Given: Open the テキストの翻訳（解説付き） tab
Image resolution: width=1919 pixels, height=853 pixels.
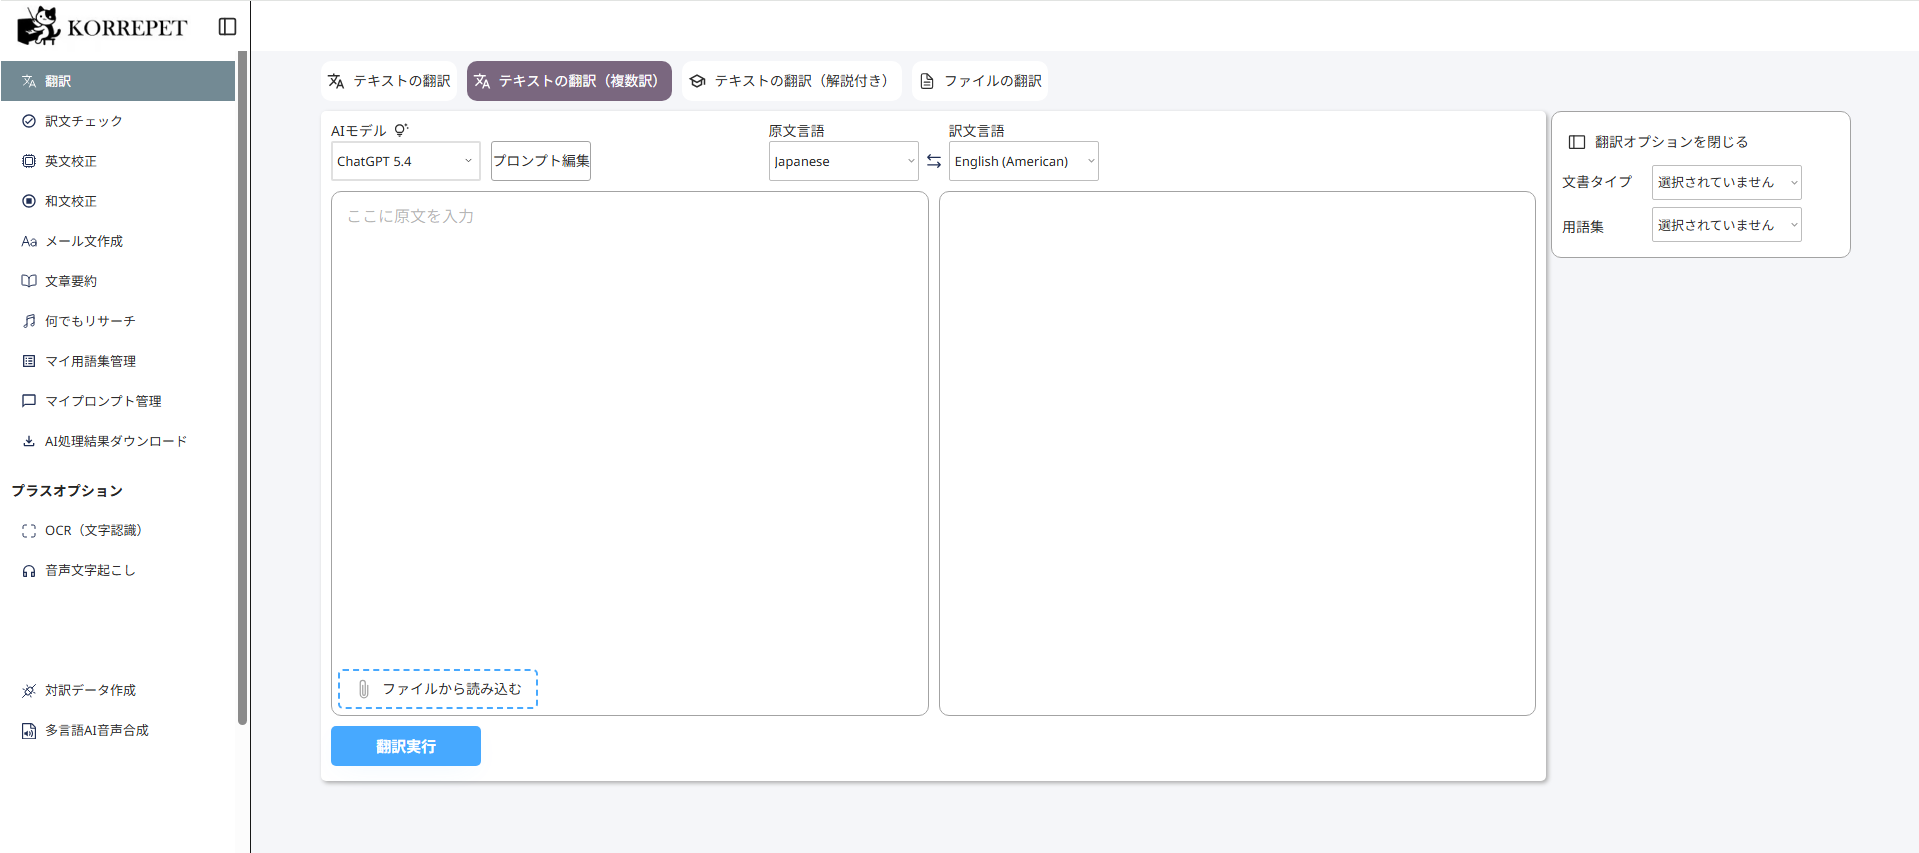Looking at the screenshot, I should tap(792, 81).
